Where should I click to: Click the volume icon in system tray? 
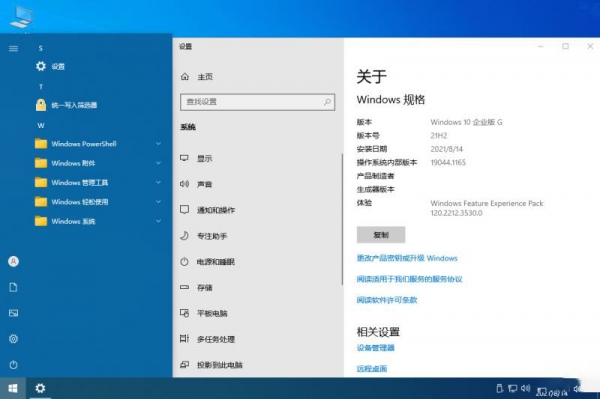pos(525,388)
